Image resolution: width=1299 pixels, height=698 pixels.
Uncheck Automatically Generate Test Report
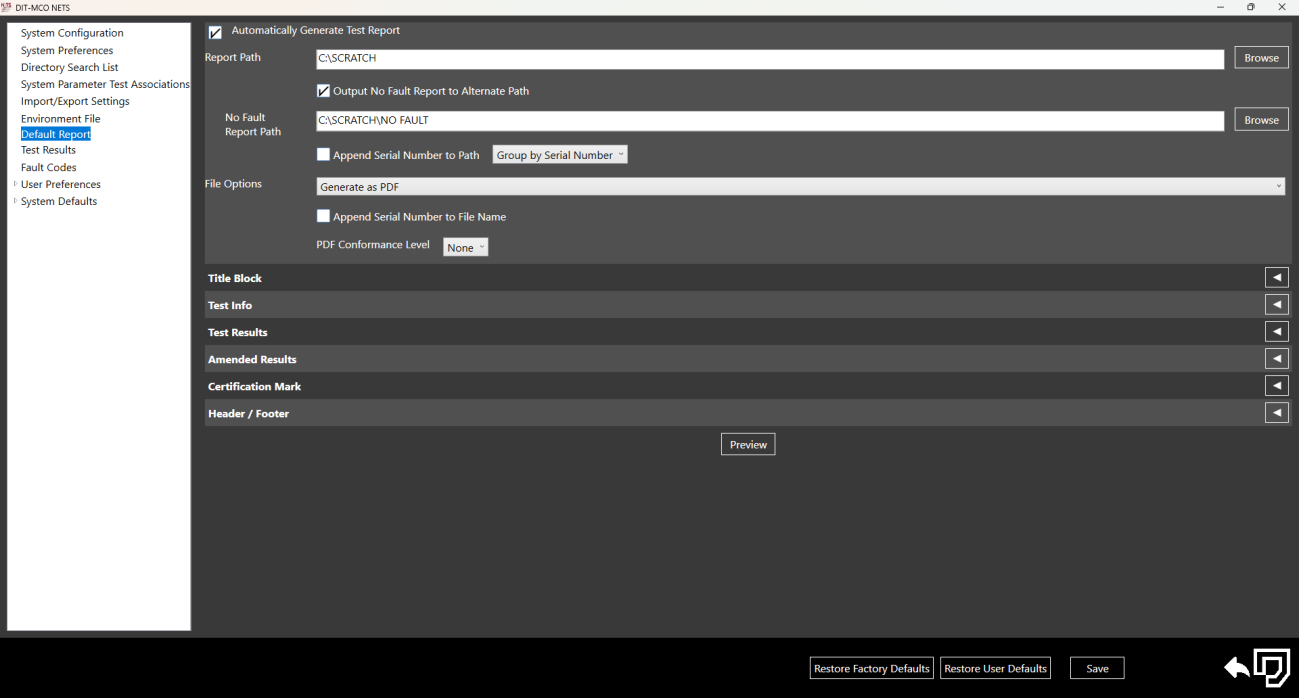click(215, 32)
